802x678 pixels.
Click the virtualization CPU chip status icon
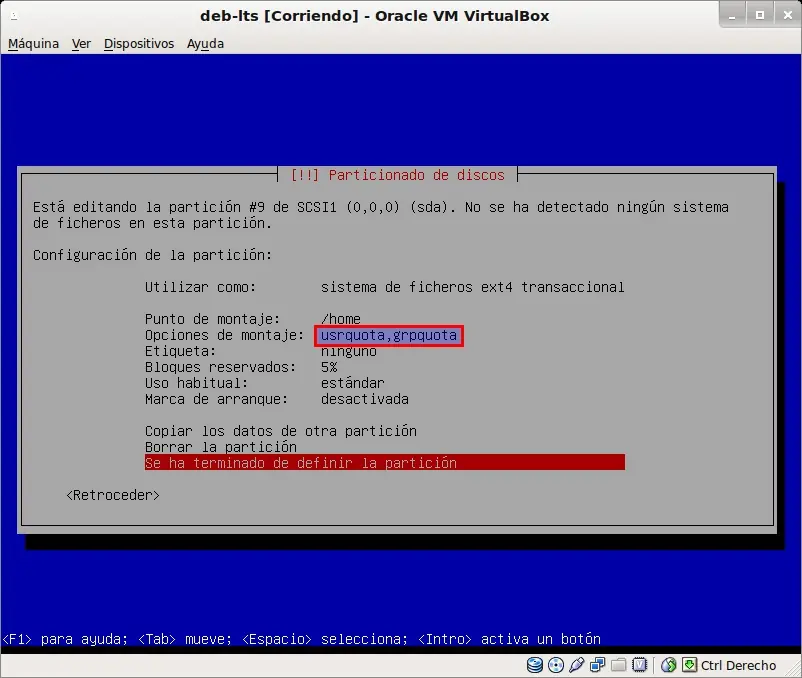639,665
